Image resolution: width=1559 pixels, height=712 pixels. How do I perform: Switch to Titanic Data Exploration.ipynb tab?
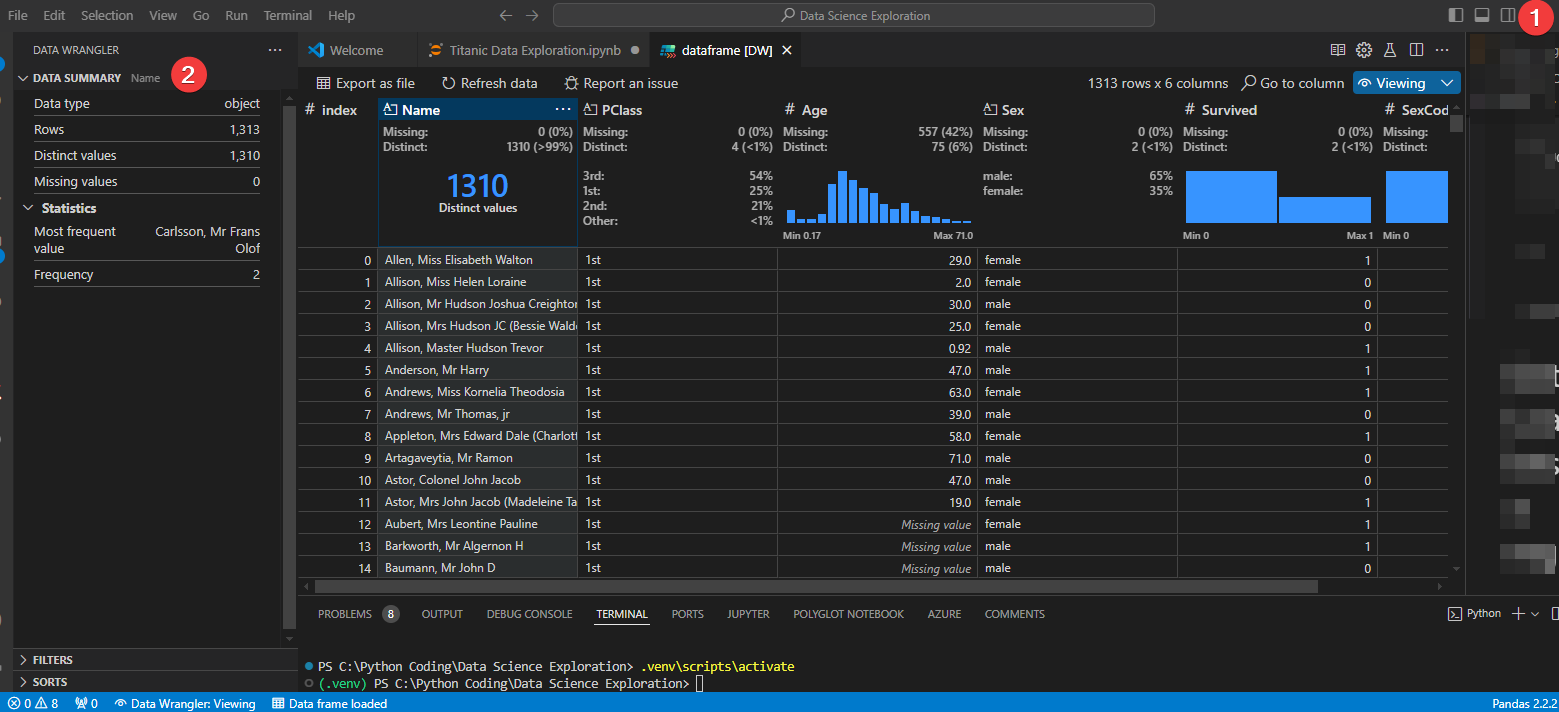(x=534, y=50)
